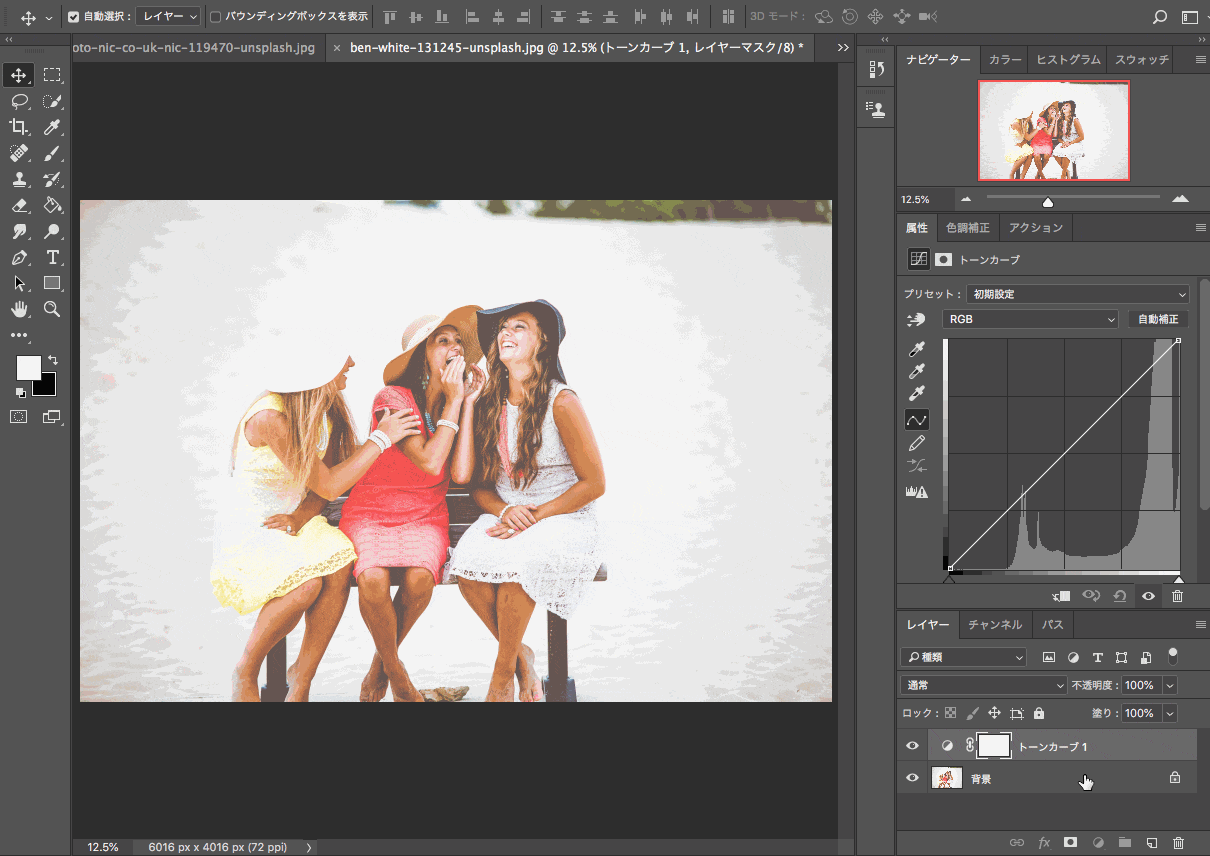Viewport: 1210px width, 856px height.
Task: Switch to the チャンネル tab
Action: (995, 625)
